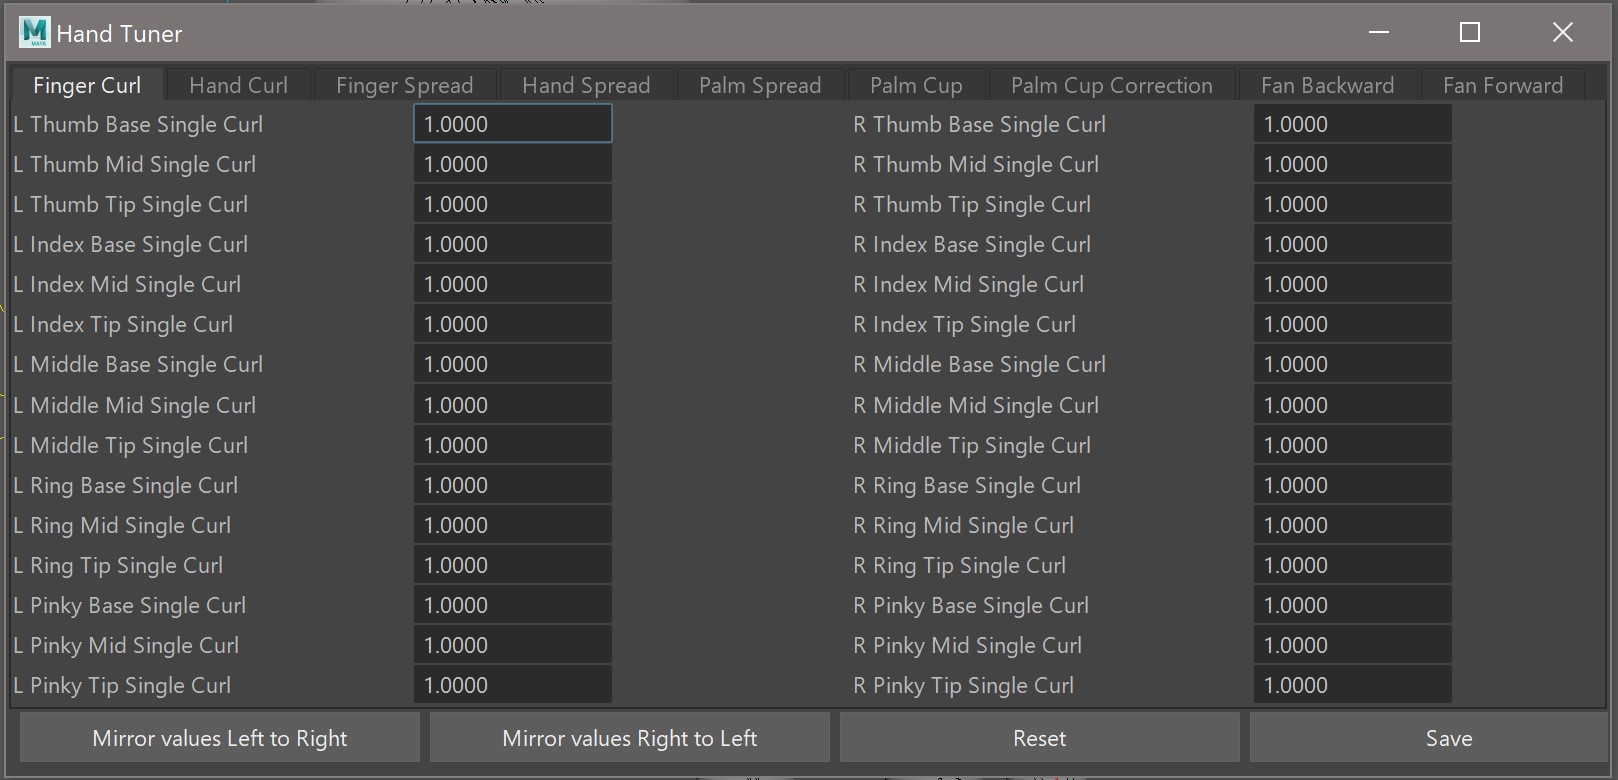Viewport: 1618px width, 780px height.
Task: Click R Pinky Base Single Curl value field
Action: pos(1353,605)
